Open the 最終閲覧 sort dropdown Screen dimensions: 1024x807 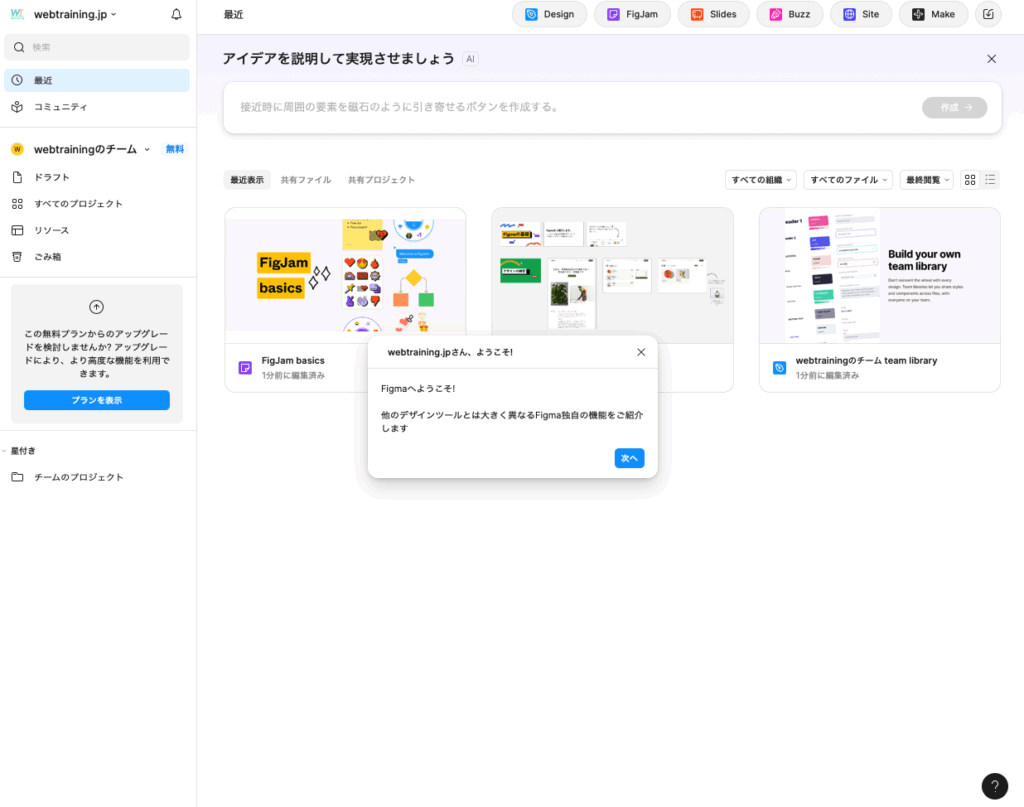(x=926, y=180)
